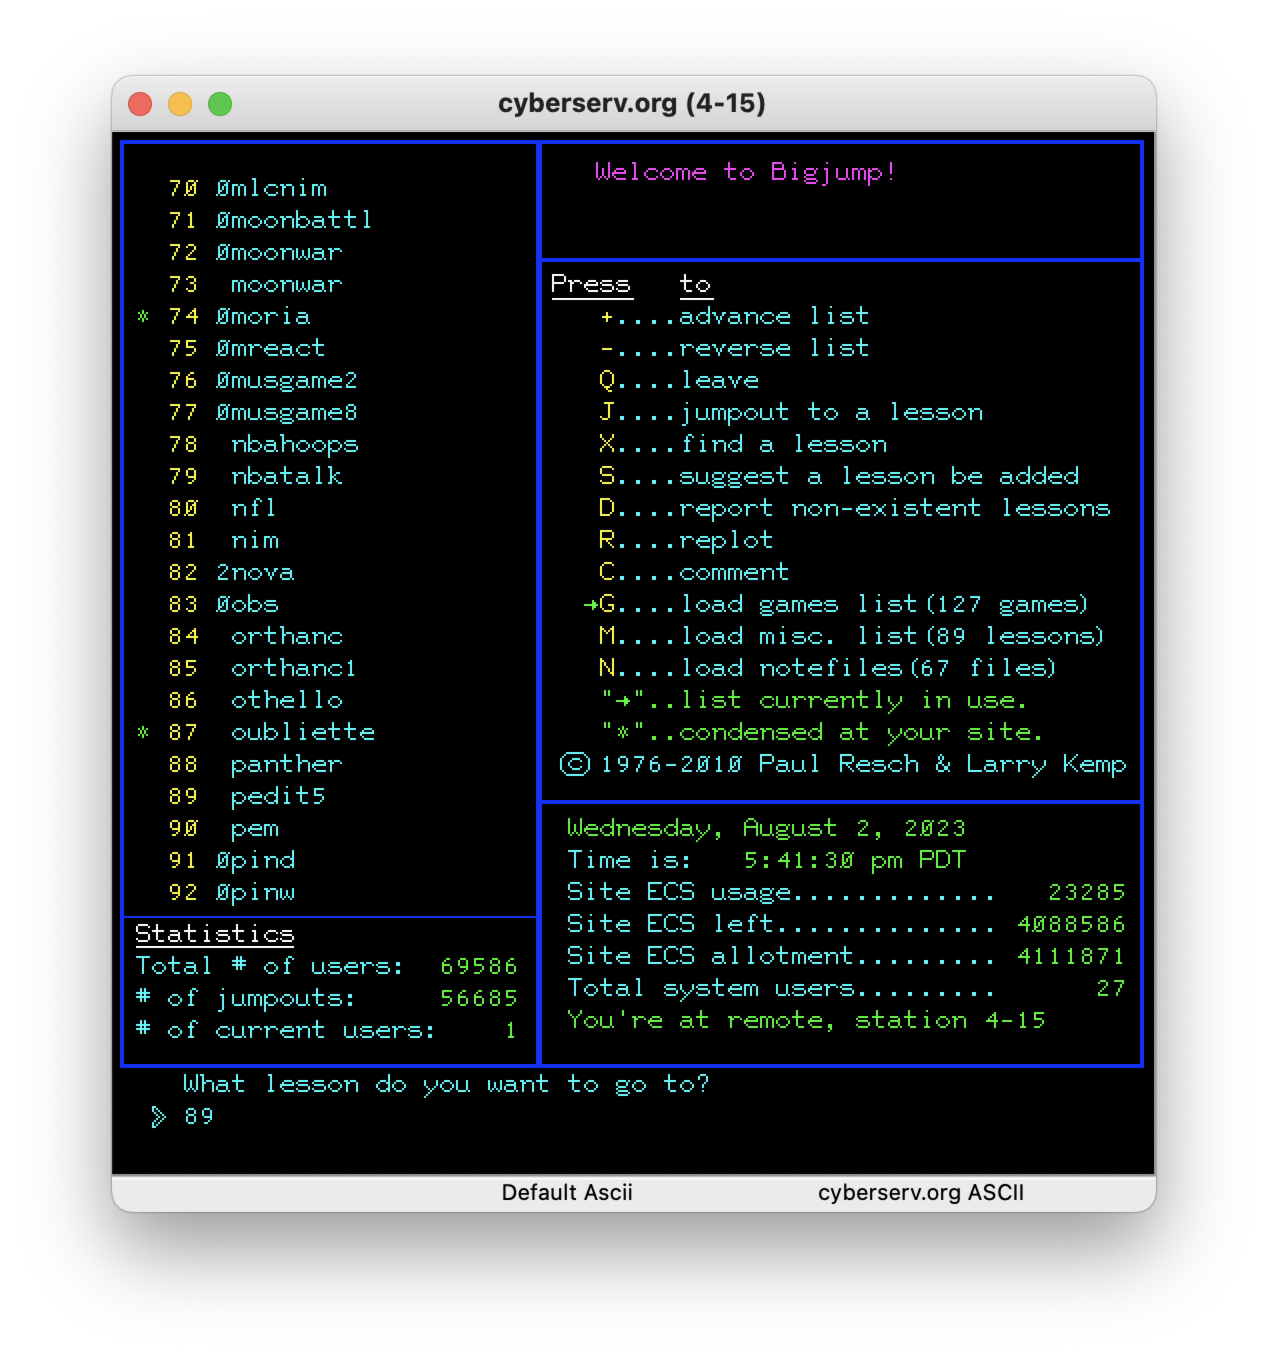Click 'X....find a lesson' option
1268x1360 pixels.
tap(743, 444)
